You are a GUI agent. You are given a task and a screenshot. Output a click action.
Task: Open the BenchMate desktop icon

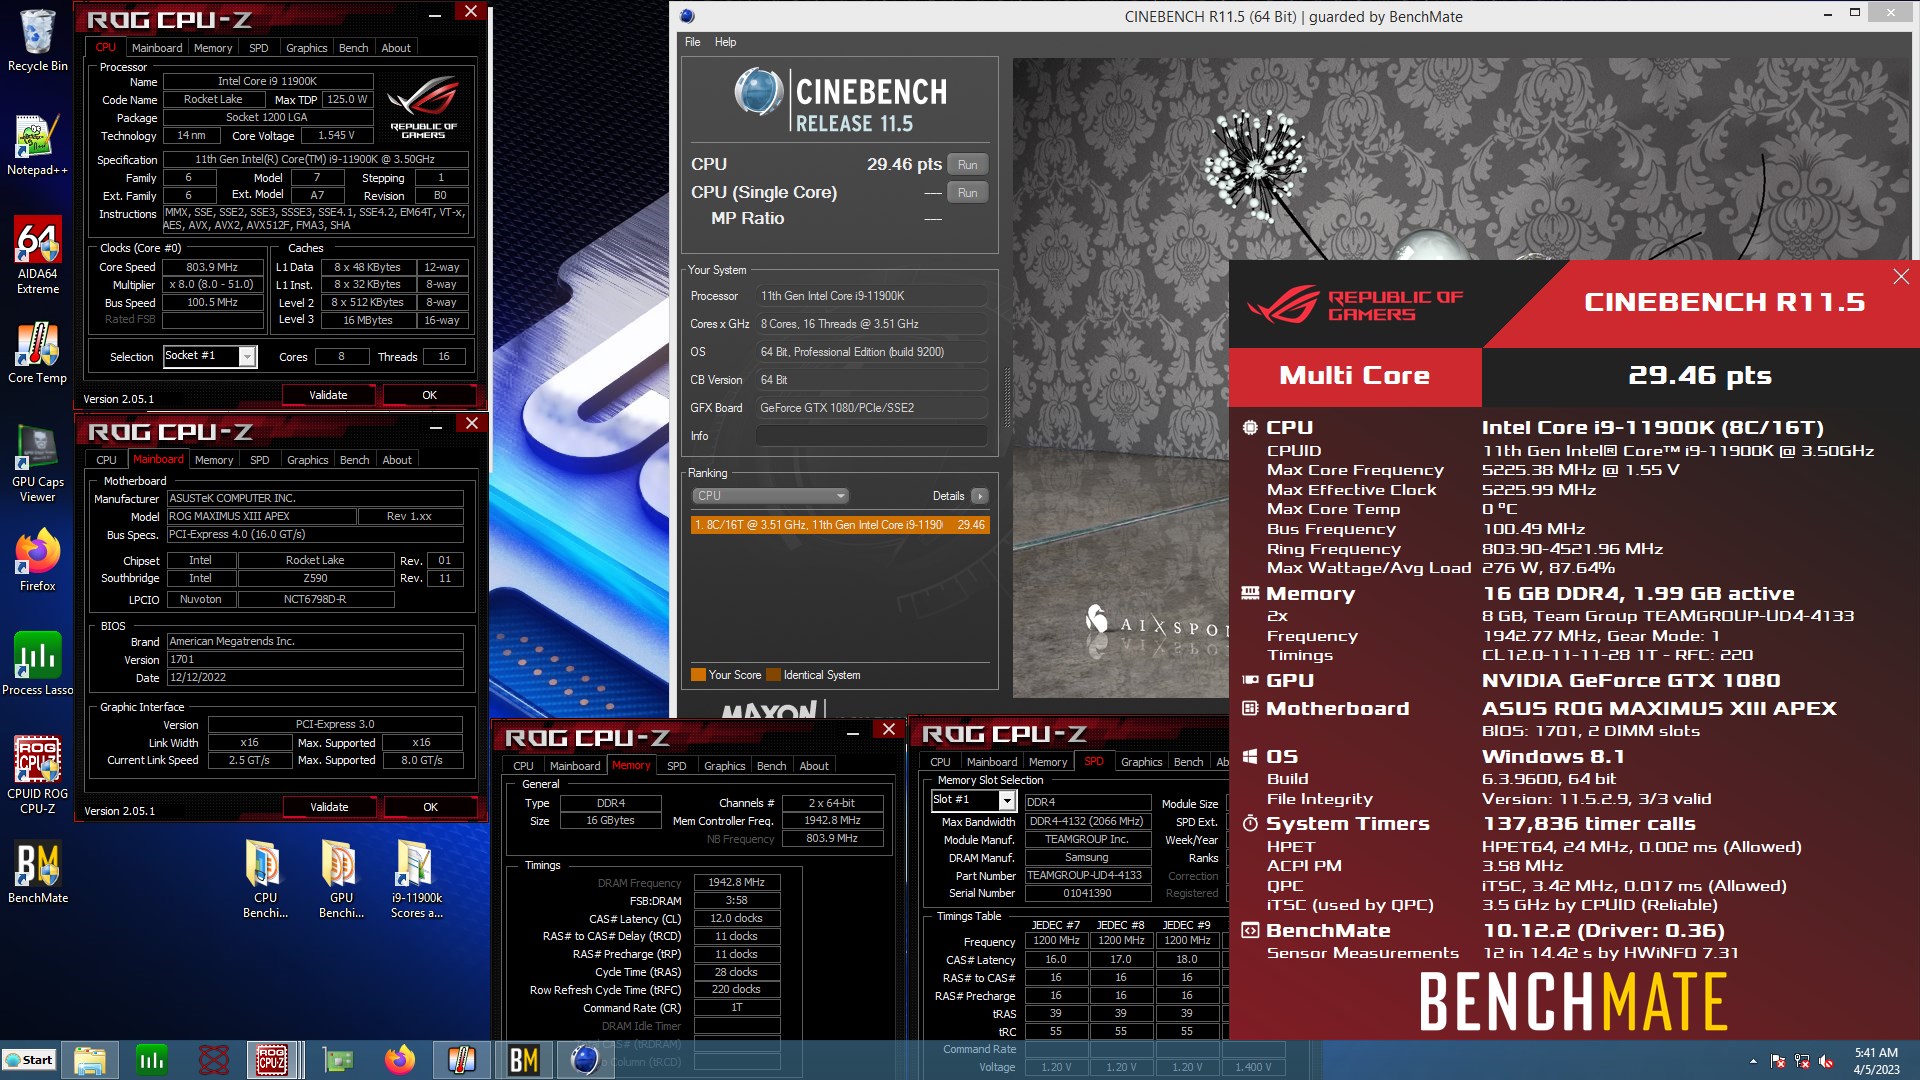[37, 872]
